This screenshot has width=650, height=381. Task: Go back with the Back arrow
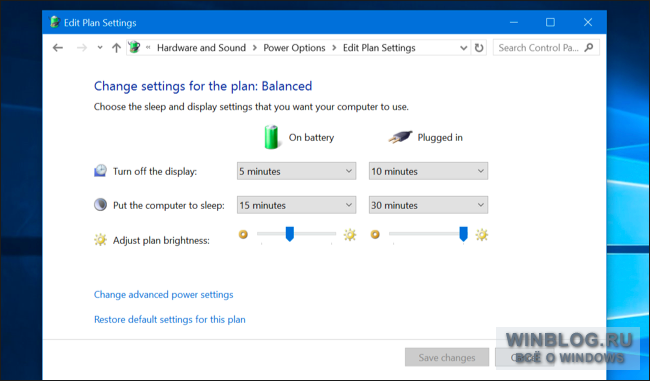pos(58,48)
